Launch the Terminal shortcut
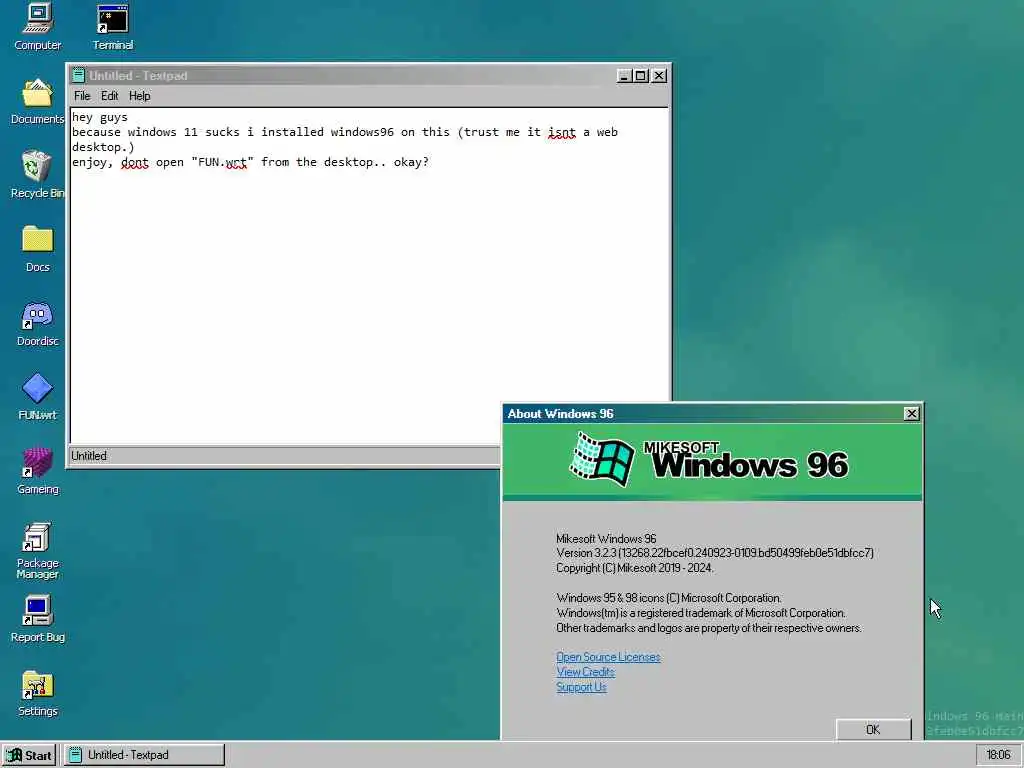 (x=112, y=26)
